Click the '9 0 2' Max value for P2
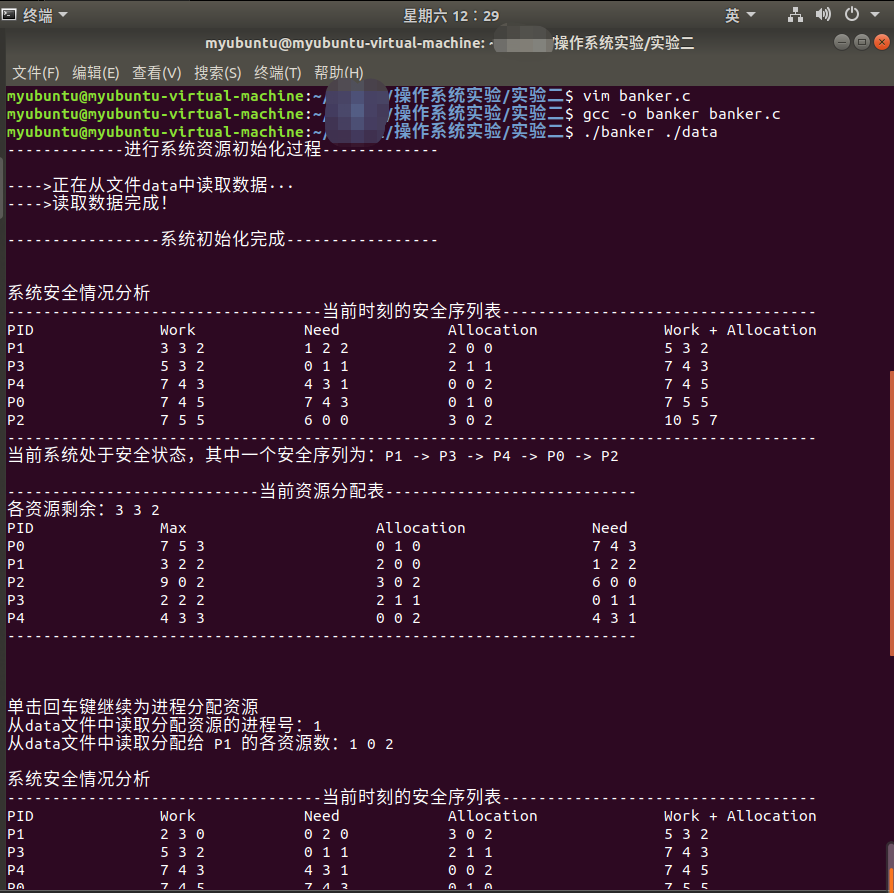This screenshot has width=894, height=893. (x=182, y=582)
